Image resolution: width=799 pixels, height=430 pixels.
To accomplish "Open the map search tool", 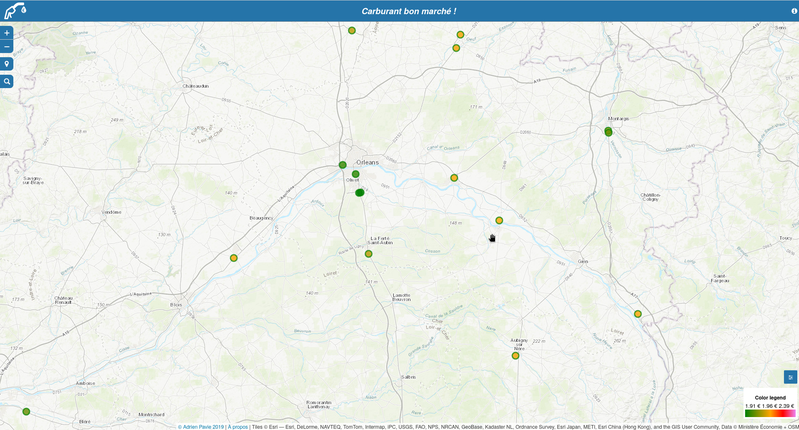I will point(7,81).
